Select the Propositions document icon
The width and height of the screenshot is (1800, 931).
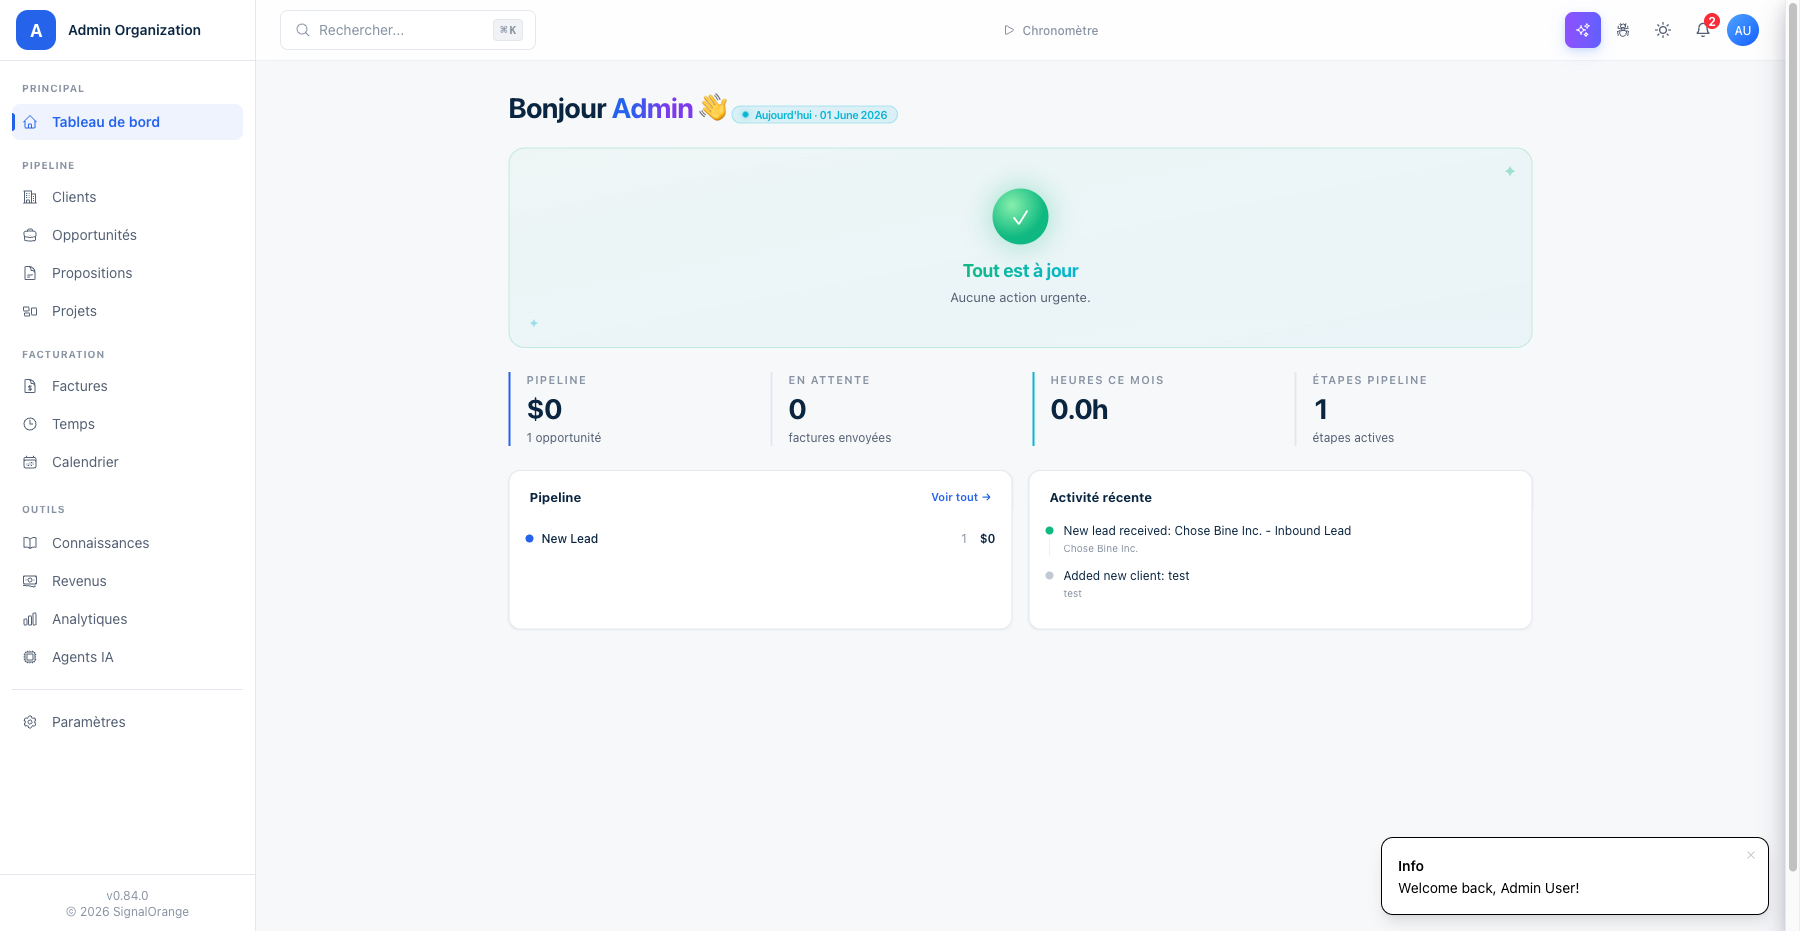(30, 273)
